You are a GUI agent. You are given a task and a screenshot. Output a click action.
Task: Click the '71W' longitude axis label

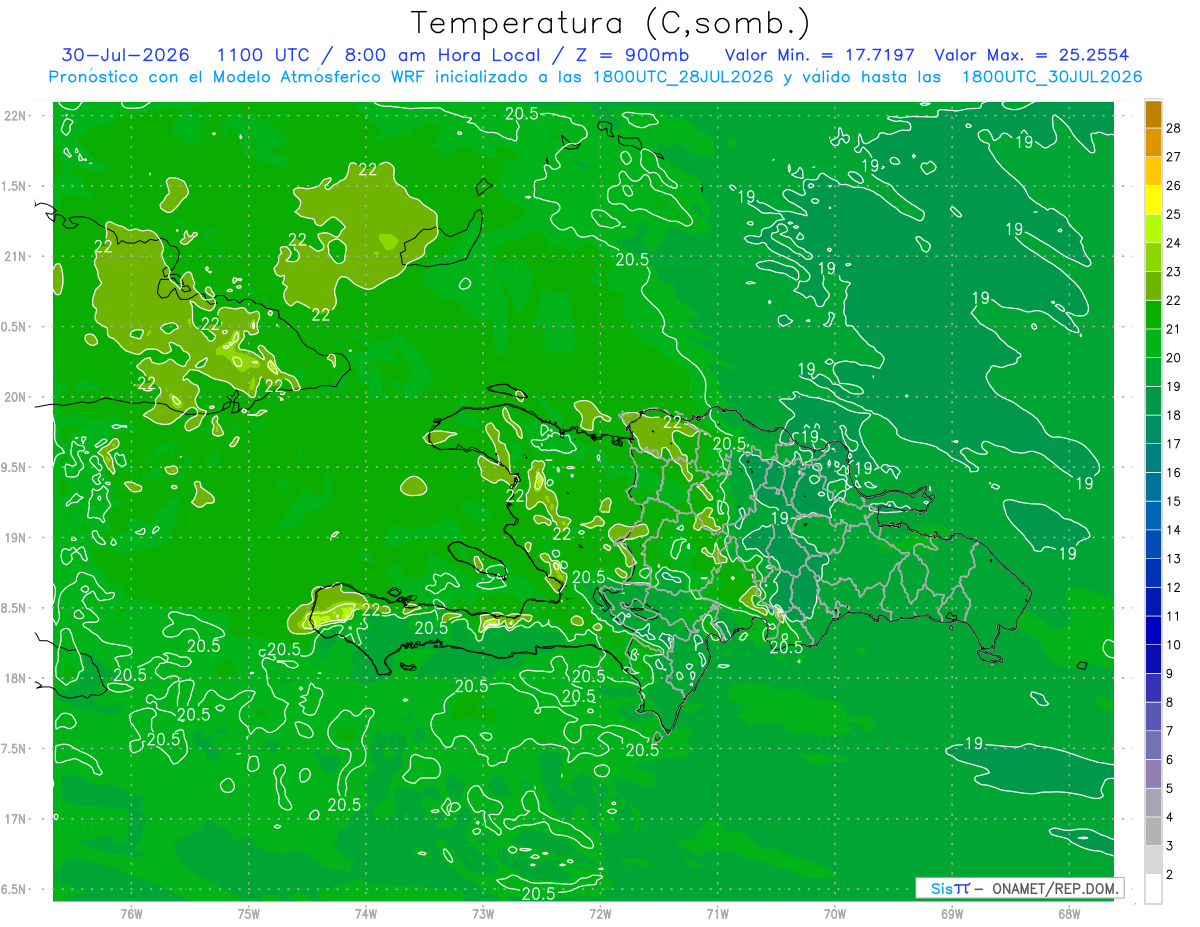(717, 913)
